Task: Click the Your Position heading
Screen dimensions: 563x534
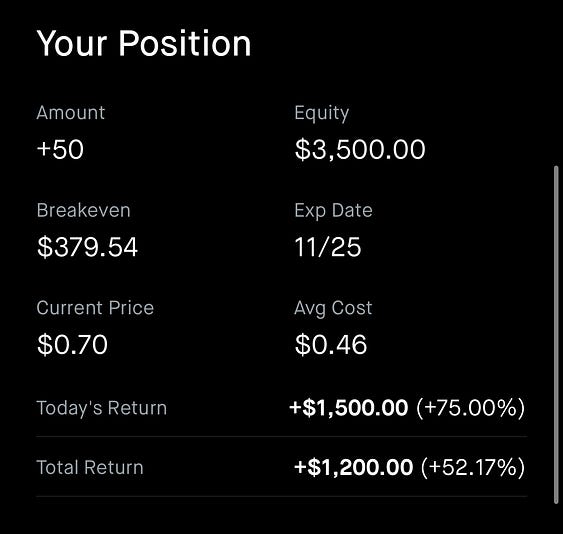Action: tap(144, 44)
